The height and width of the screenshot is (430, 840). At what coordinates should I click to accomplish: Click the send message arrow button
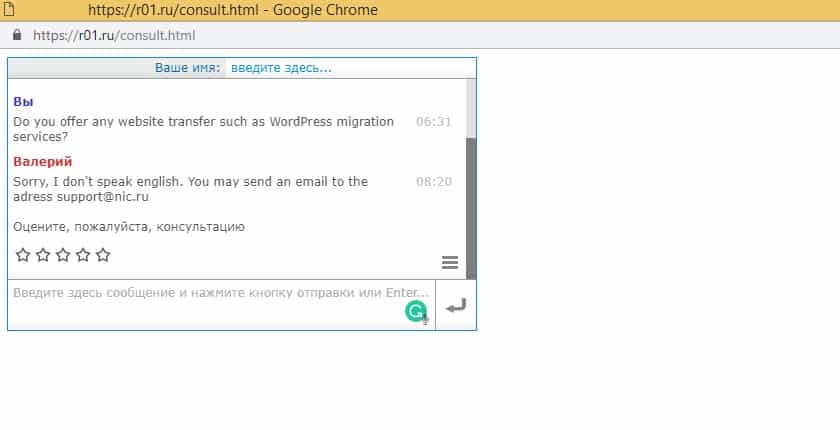click(x=456, y=306)
